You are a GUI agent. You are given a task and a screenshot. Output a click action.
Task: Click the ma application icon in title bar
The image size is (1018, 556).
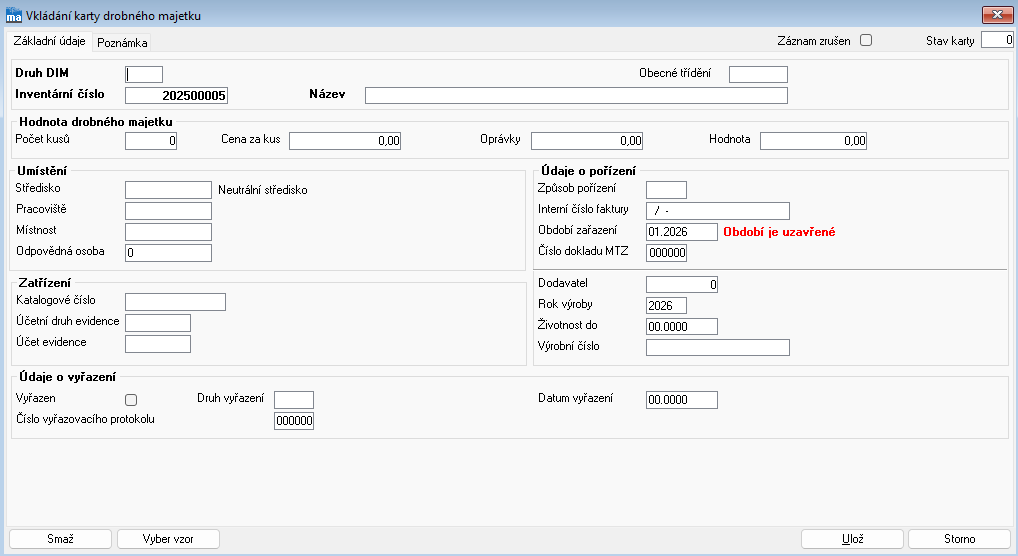pyautogui.click(x=13, y=15)
